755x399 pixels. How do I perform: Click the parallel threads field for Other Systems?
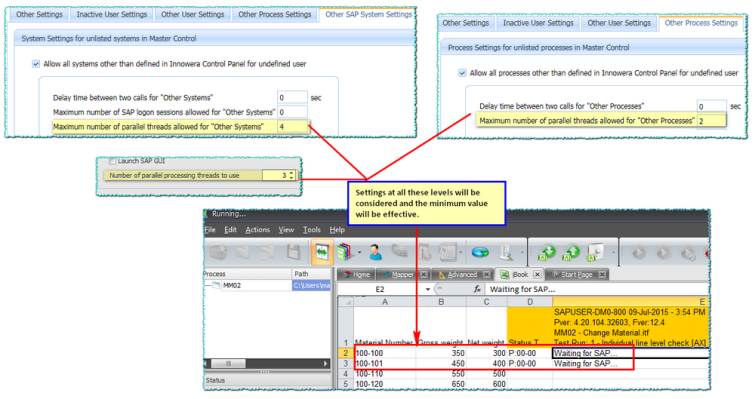coord(292,127)
